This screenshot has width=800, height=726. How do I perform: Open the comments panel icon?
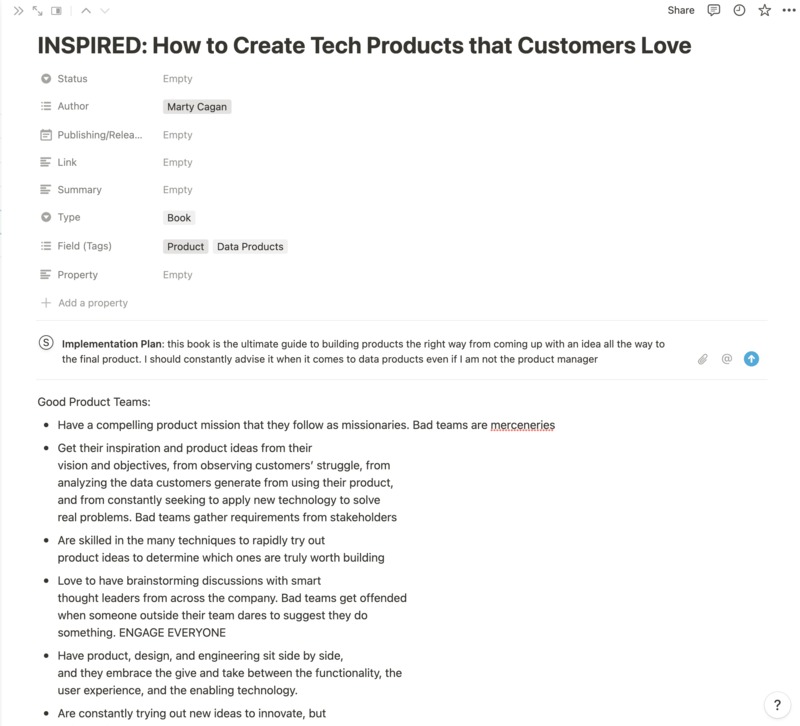pyautogui.click(x=714, y=10)
